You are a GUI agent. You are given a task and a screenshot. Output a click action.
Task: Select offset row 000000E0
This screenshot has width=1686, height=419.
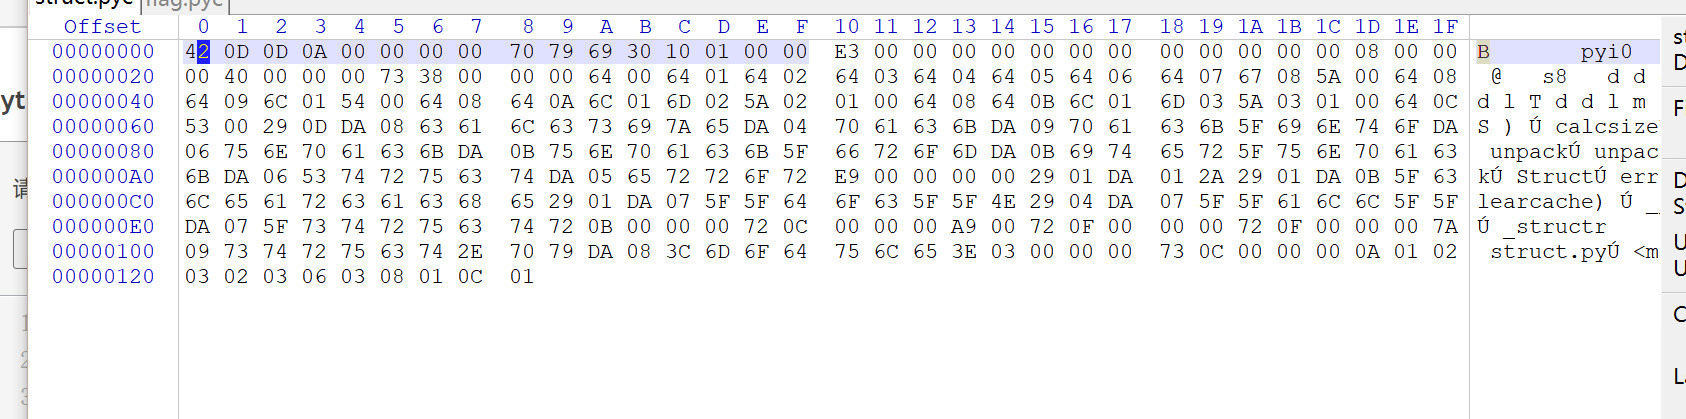pos(103,227)
